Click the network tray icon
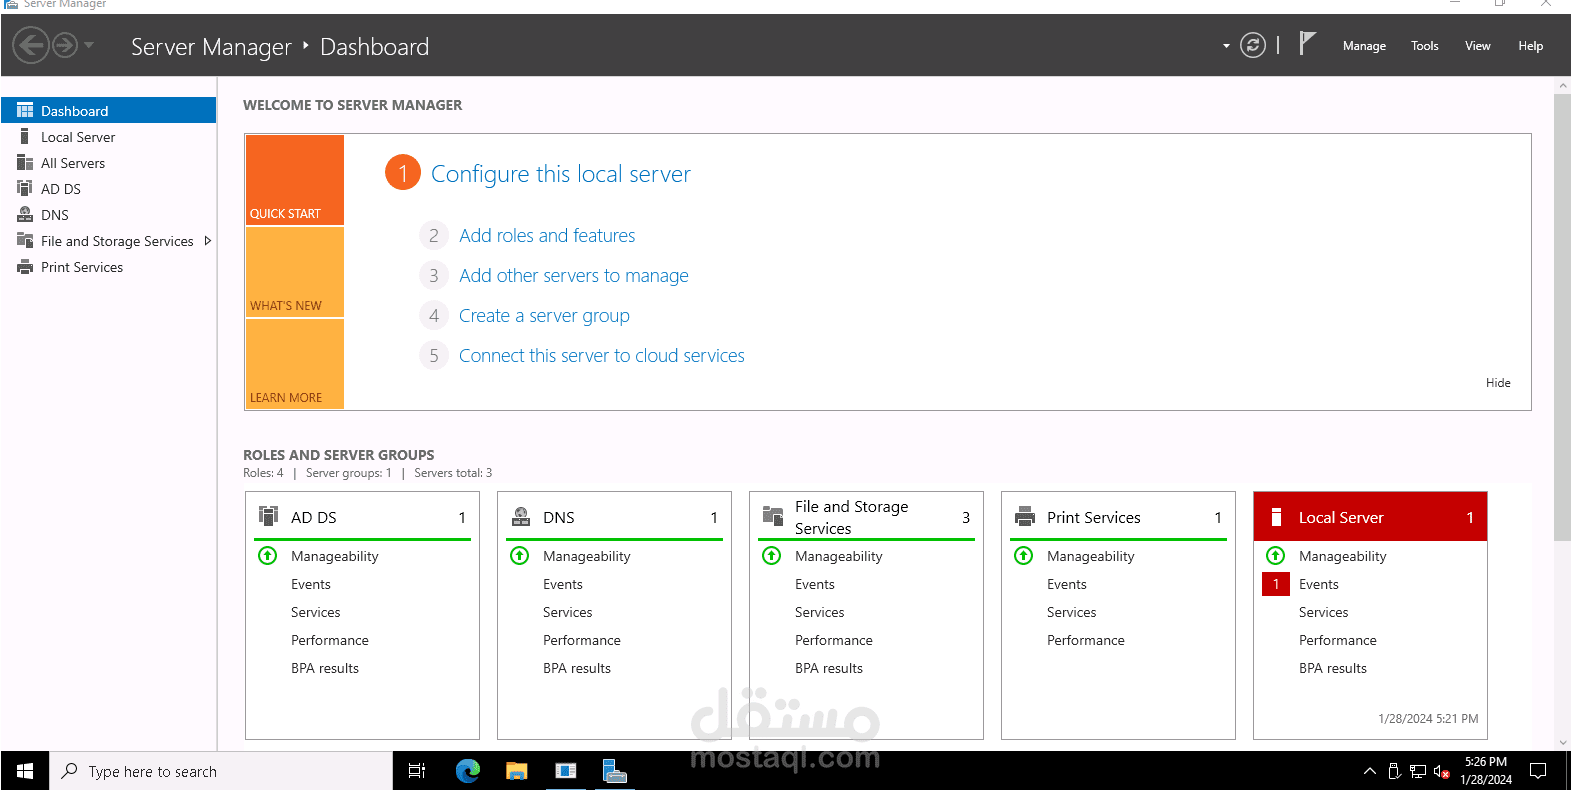Viewport: 1571px width, 790px height. coord(1417,771)
